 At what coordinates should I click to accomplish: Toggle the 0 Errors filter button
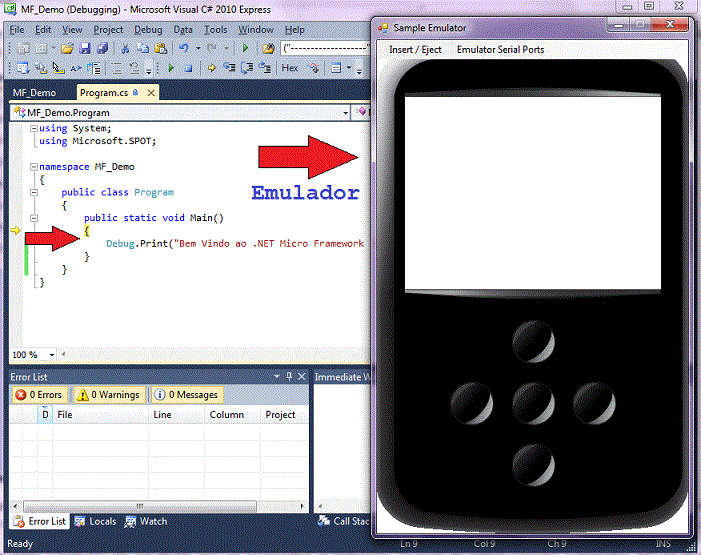pyautogui.click(x=39, y=395)
